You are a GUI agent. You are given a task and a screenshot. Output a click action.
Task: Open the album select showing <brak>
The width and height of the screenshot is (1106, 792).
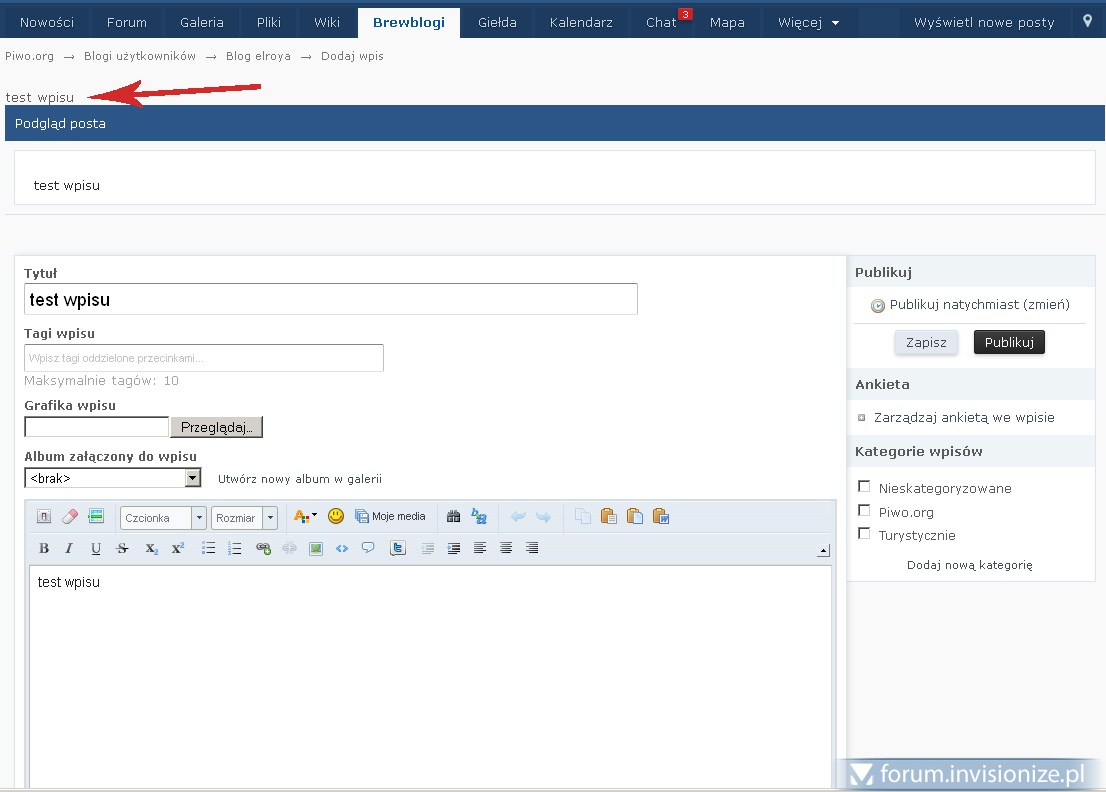(113, 478)
